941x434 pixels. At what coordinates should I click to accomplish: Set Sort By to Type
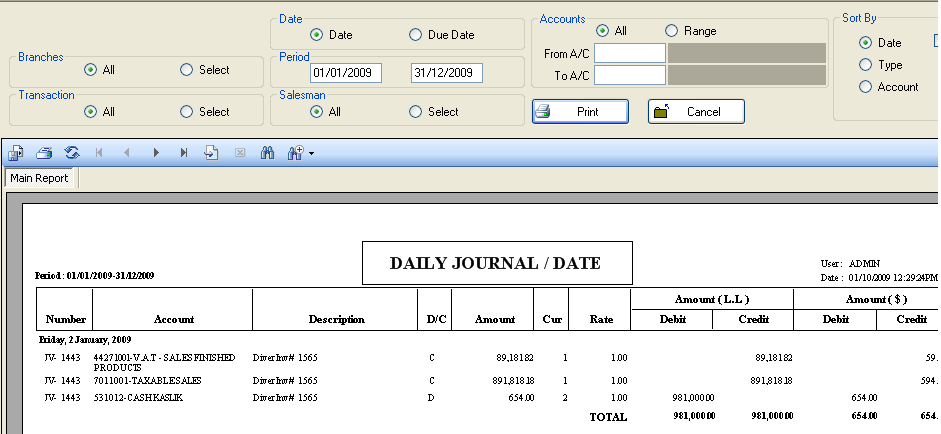(865, 65)
